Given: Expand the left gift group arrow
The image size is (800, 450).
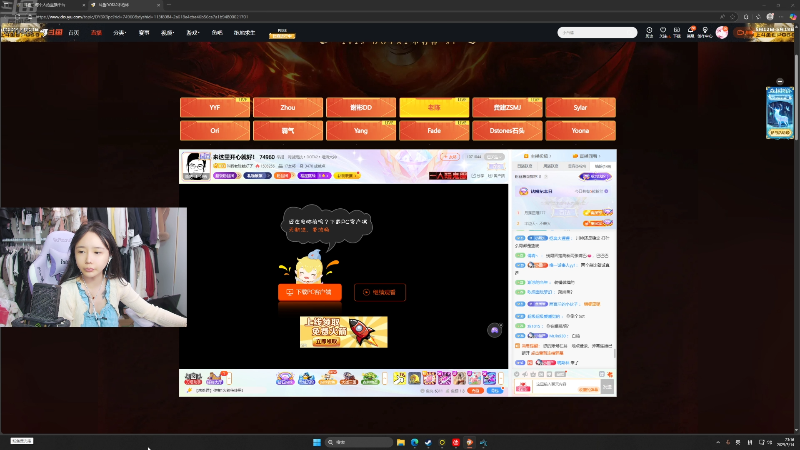Looking at the screenshot, I should (x=230, y=378).
